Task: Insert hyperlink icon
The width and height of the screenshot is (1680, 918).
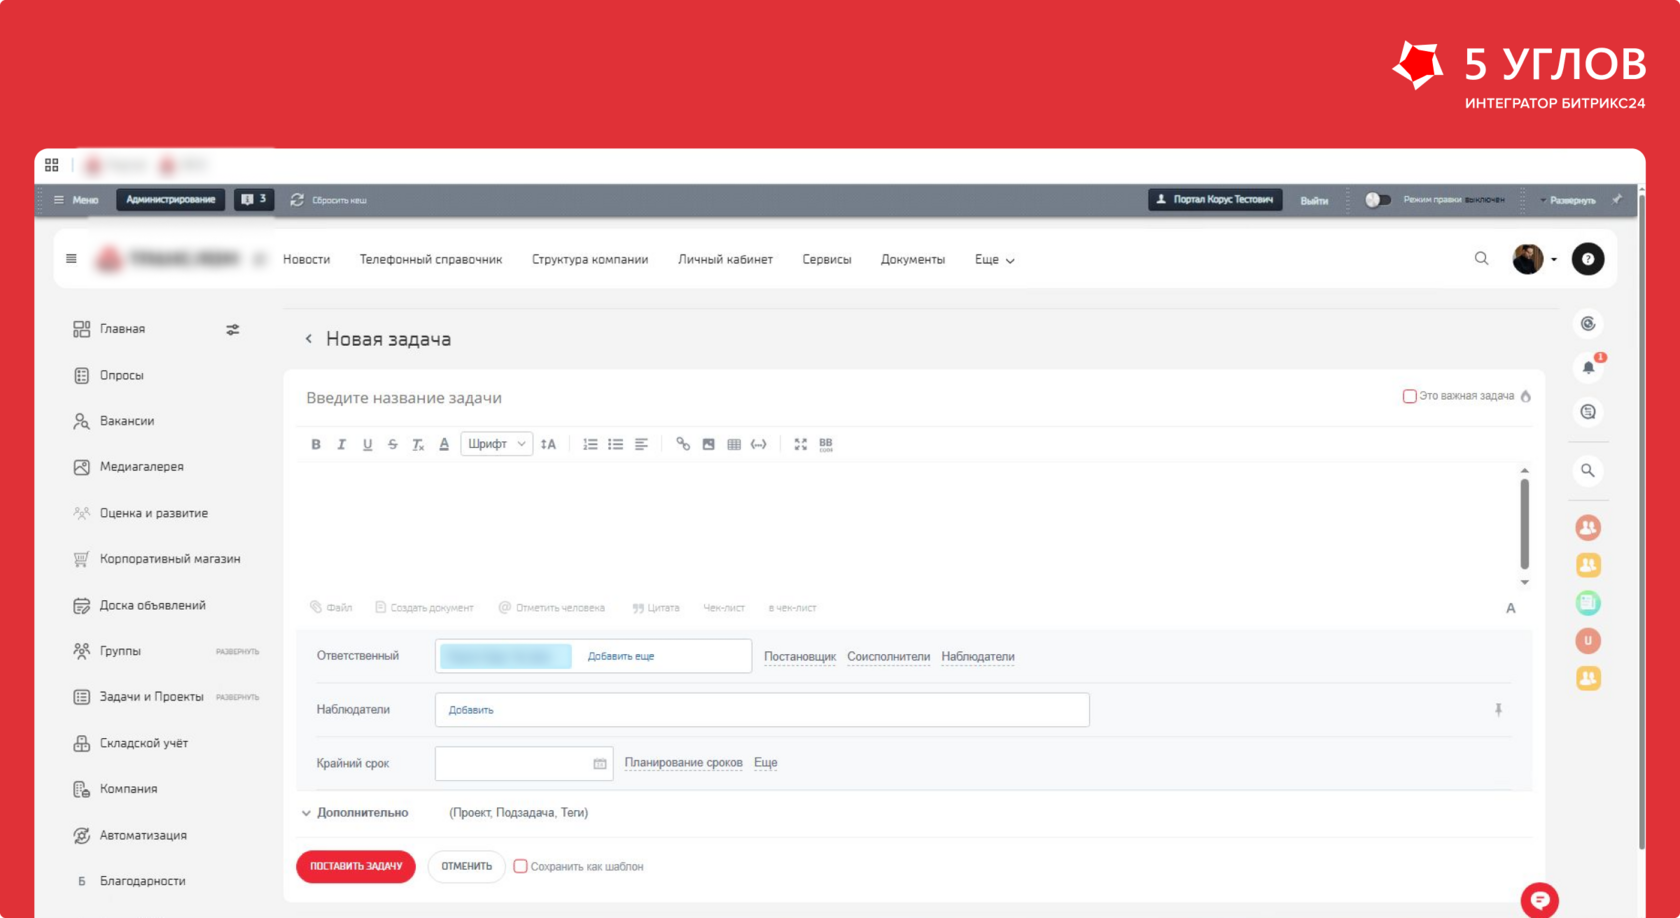Action: pyautogui.click(x=683, y=444)
